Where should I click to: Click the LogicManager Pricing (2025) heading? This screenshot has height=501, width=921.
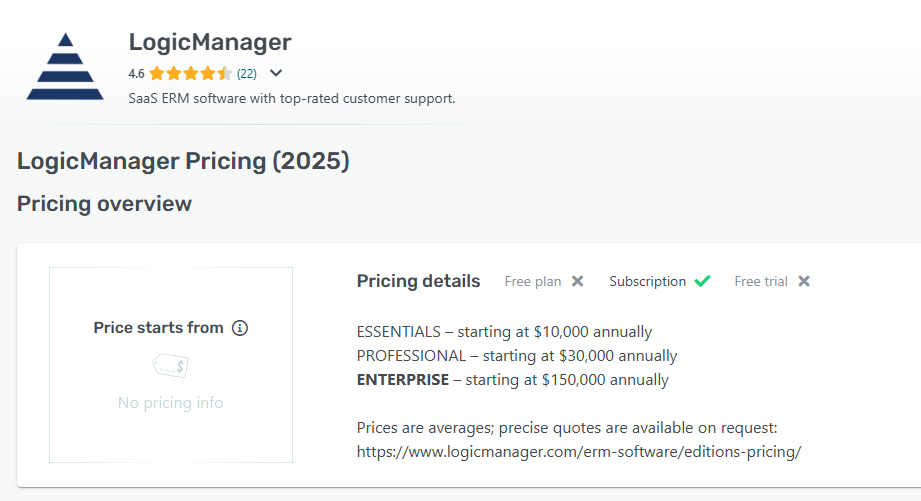[183, 161]
